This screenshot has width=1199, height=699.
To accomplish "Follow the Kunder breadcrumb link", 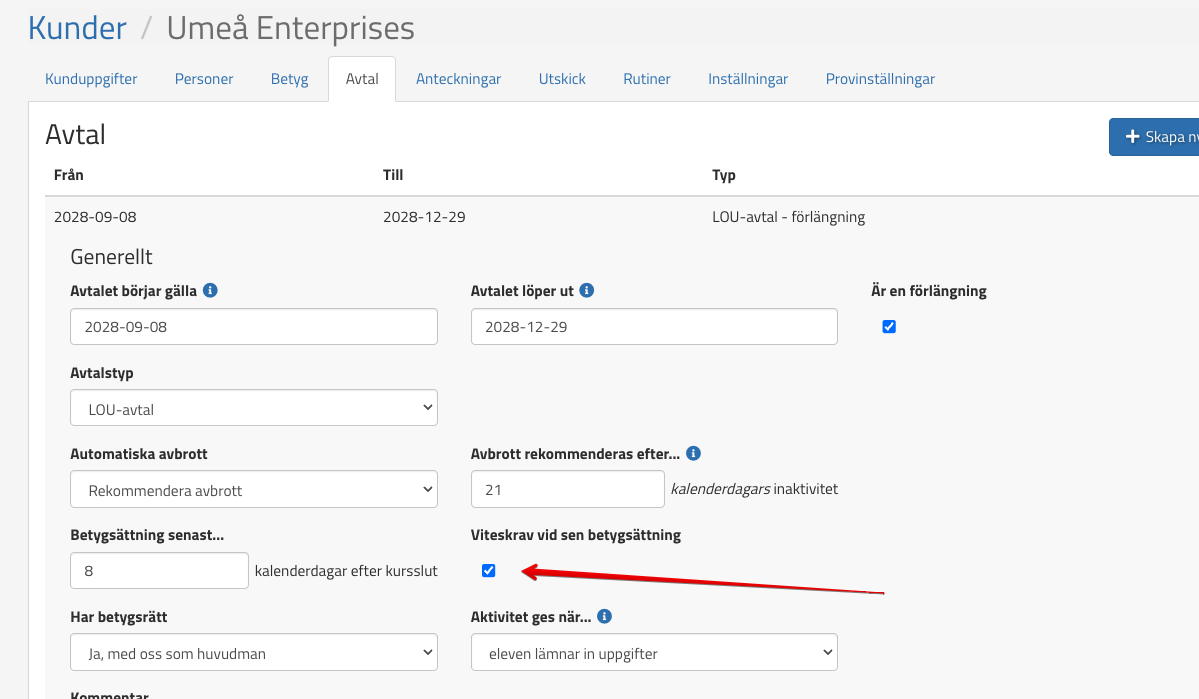I will pyautogui.click(x=77, y=28).
